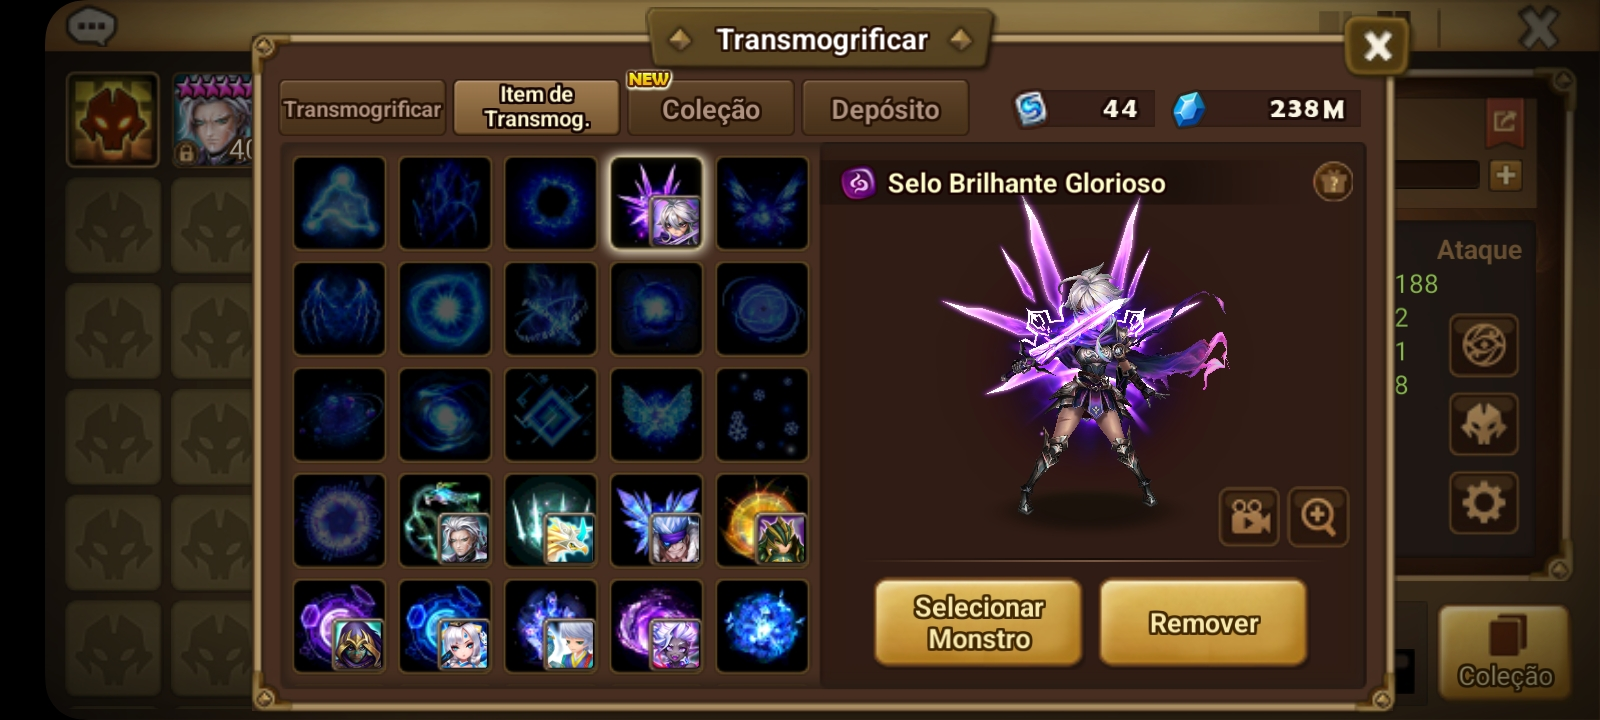1600x720 pixels.
Task: Select the highlighted purple crystal transmog item
Action: tap(656, 203)
